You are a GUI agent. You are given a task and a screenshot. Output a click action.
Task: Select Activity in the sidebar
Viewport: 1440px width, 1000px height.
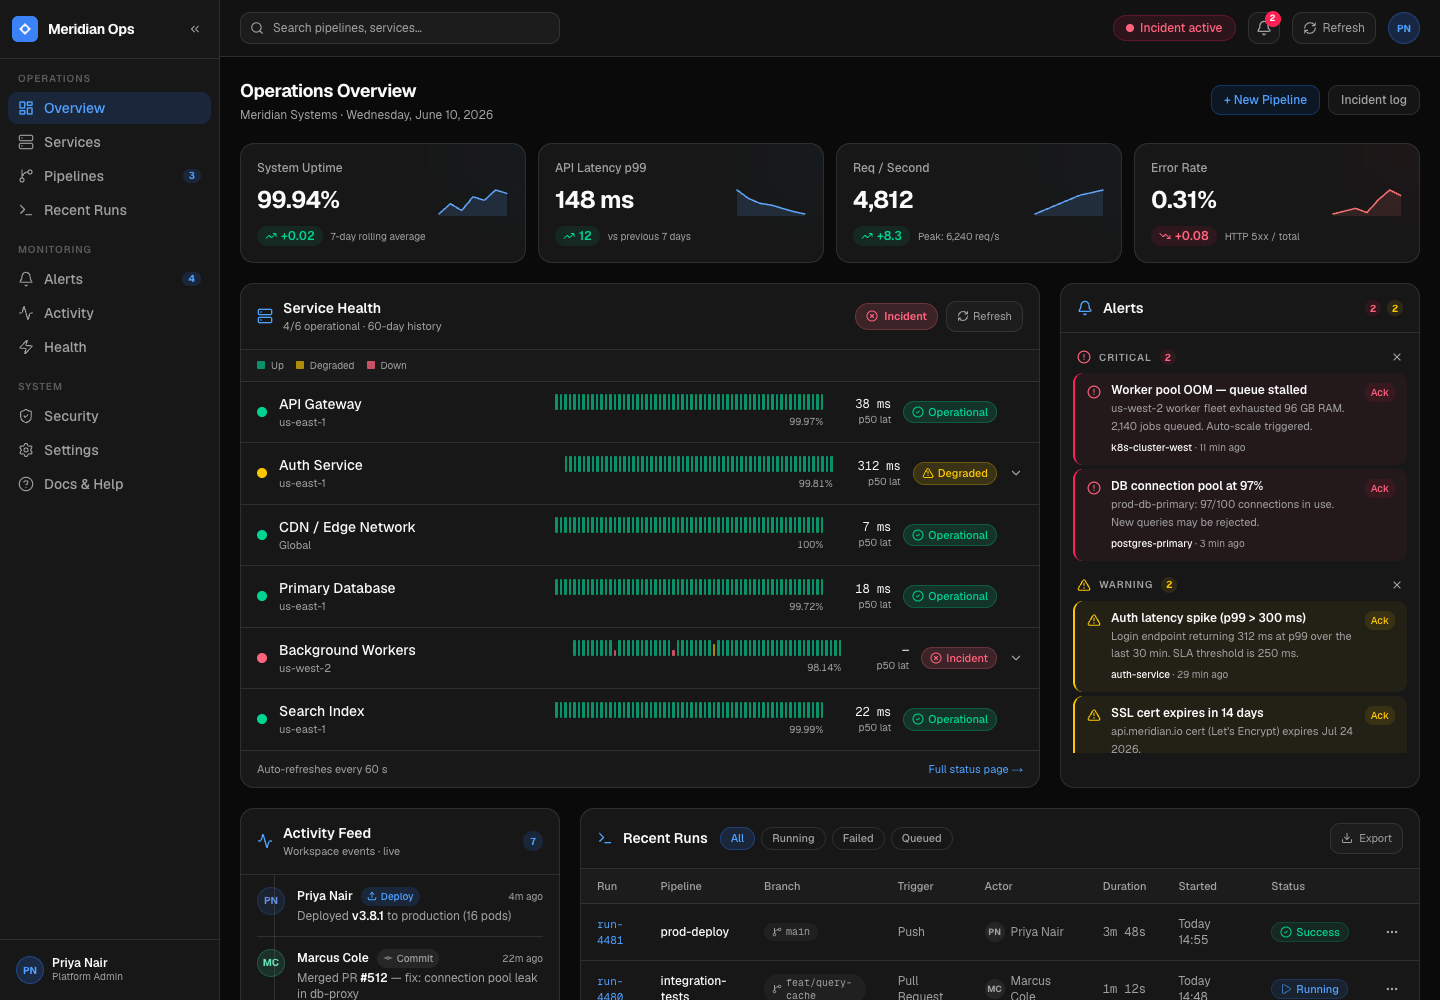109,313
